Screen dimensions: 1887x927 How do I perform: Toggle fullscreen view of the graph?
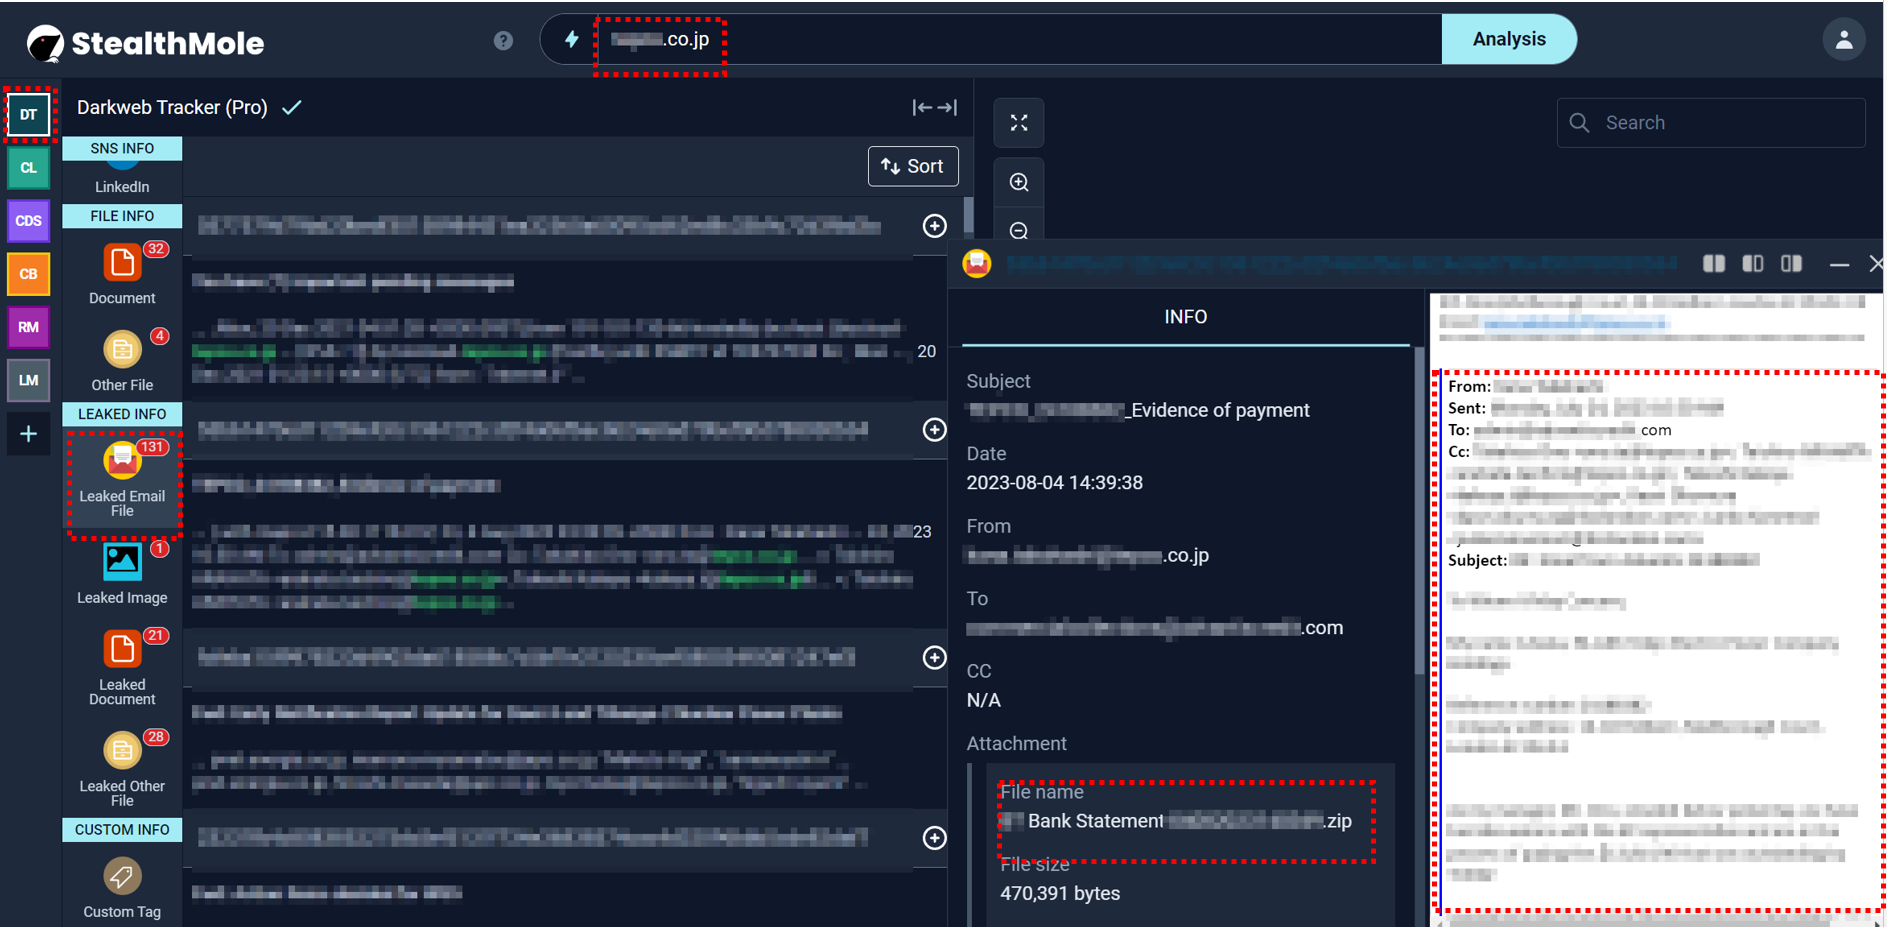(x=1019, y=123)
